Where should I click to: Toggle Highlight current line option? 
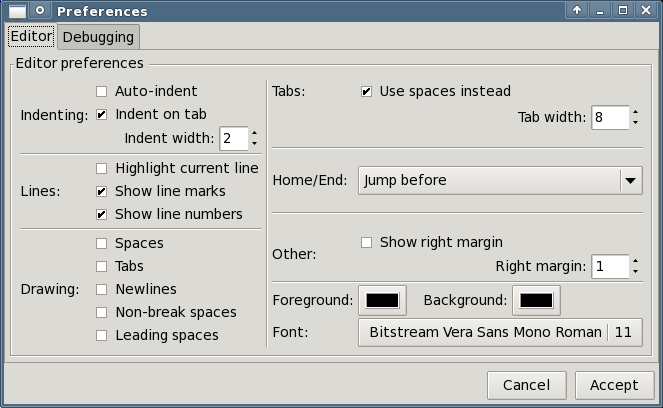(101, 168)
